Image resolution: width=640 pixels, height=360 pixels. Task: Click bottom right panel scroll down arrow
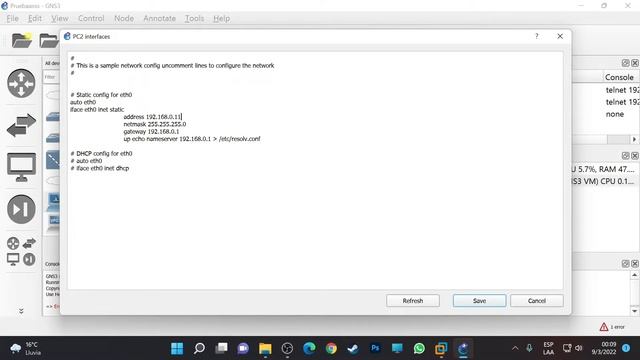[634, 311]
